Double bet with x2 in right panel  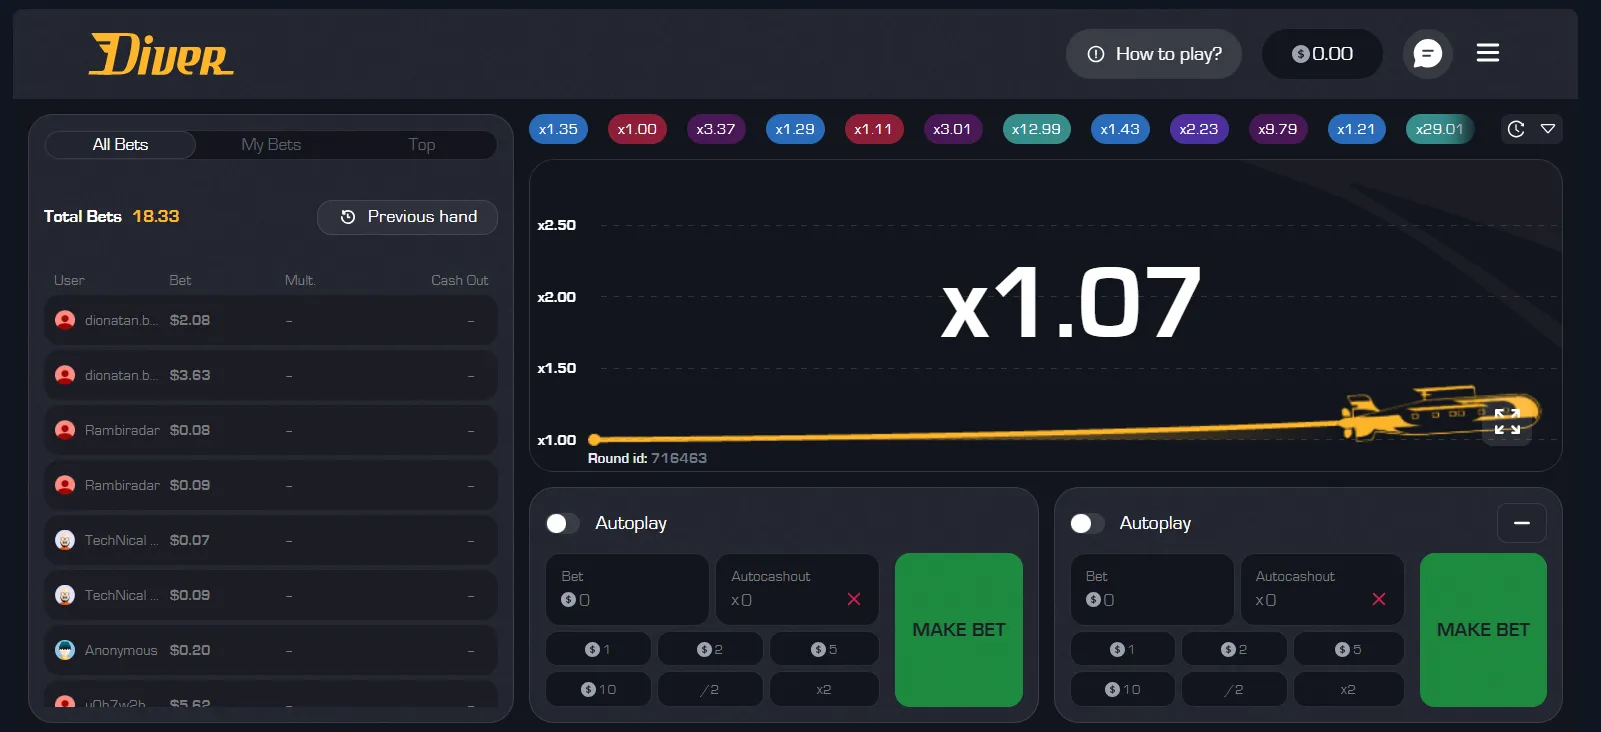[1348, 689]
